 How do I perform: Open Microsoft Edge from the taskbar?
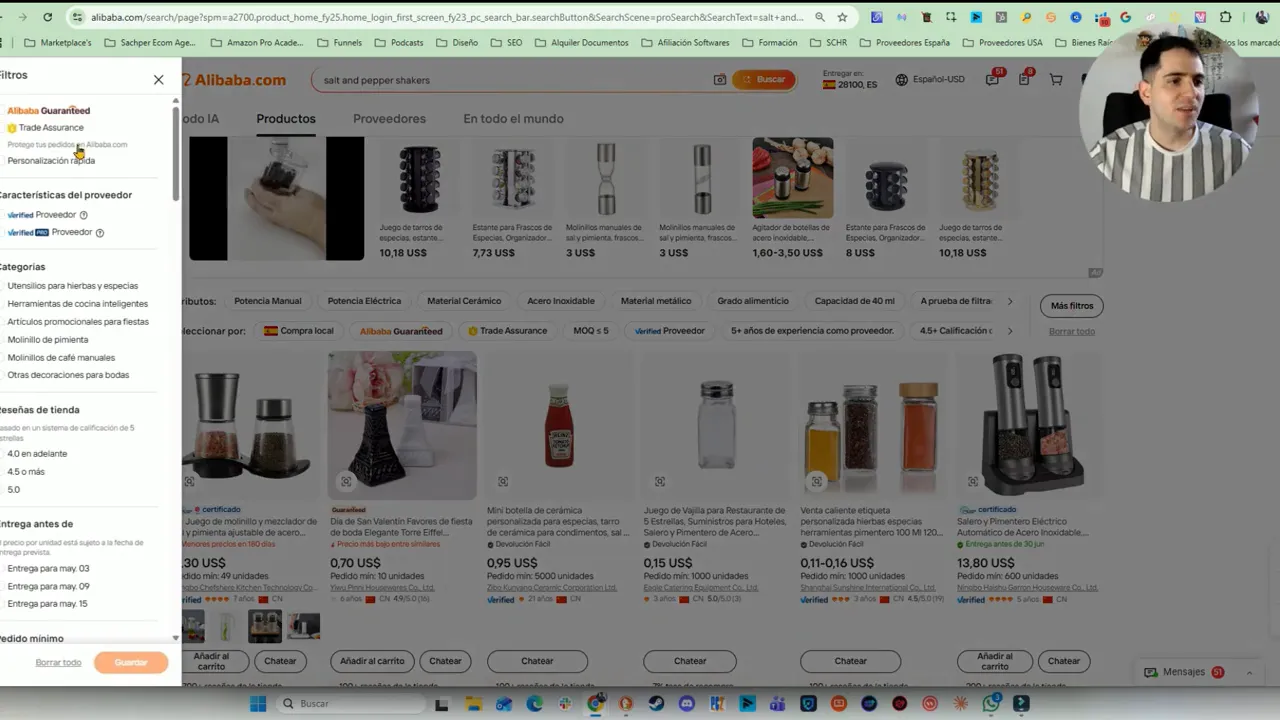pos(534,704)
